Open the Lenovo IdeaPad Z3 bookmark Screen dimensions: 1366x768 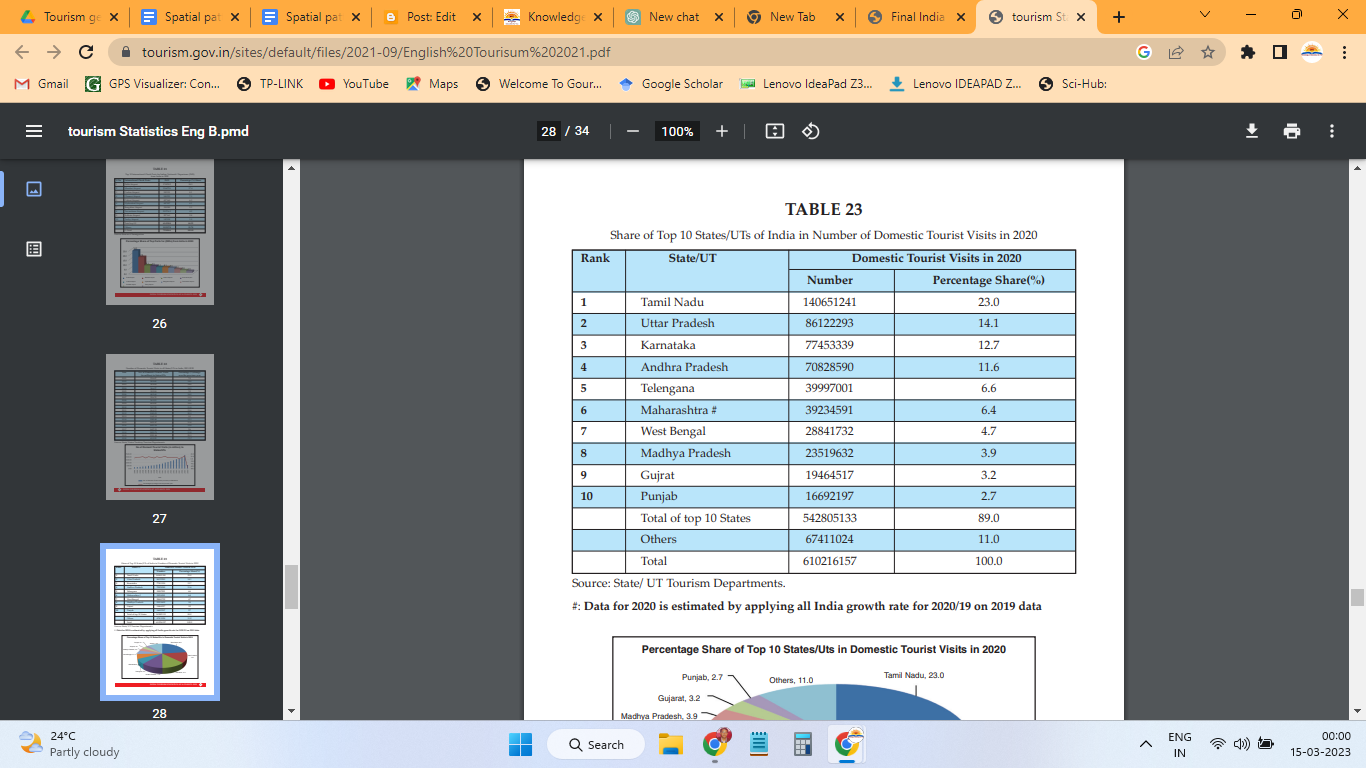(806, 84)
